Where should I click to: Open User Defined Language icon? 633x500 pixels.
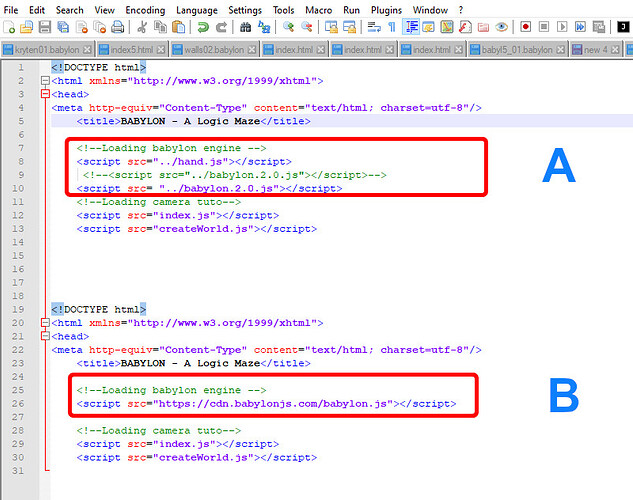tap(429, 27)
